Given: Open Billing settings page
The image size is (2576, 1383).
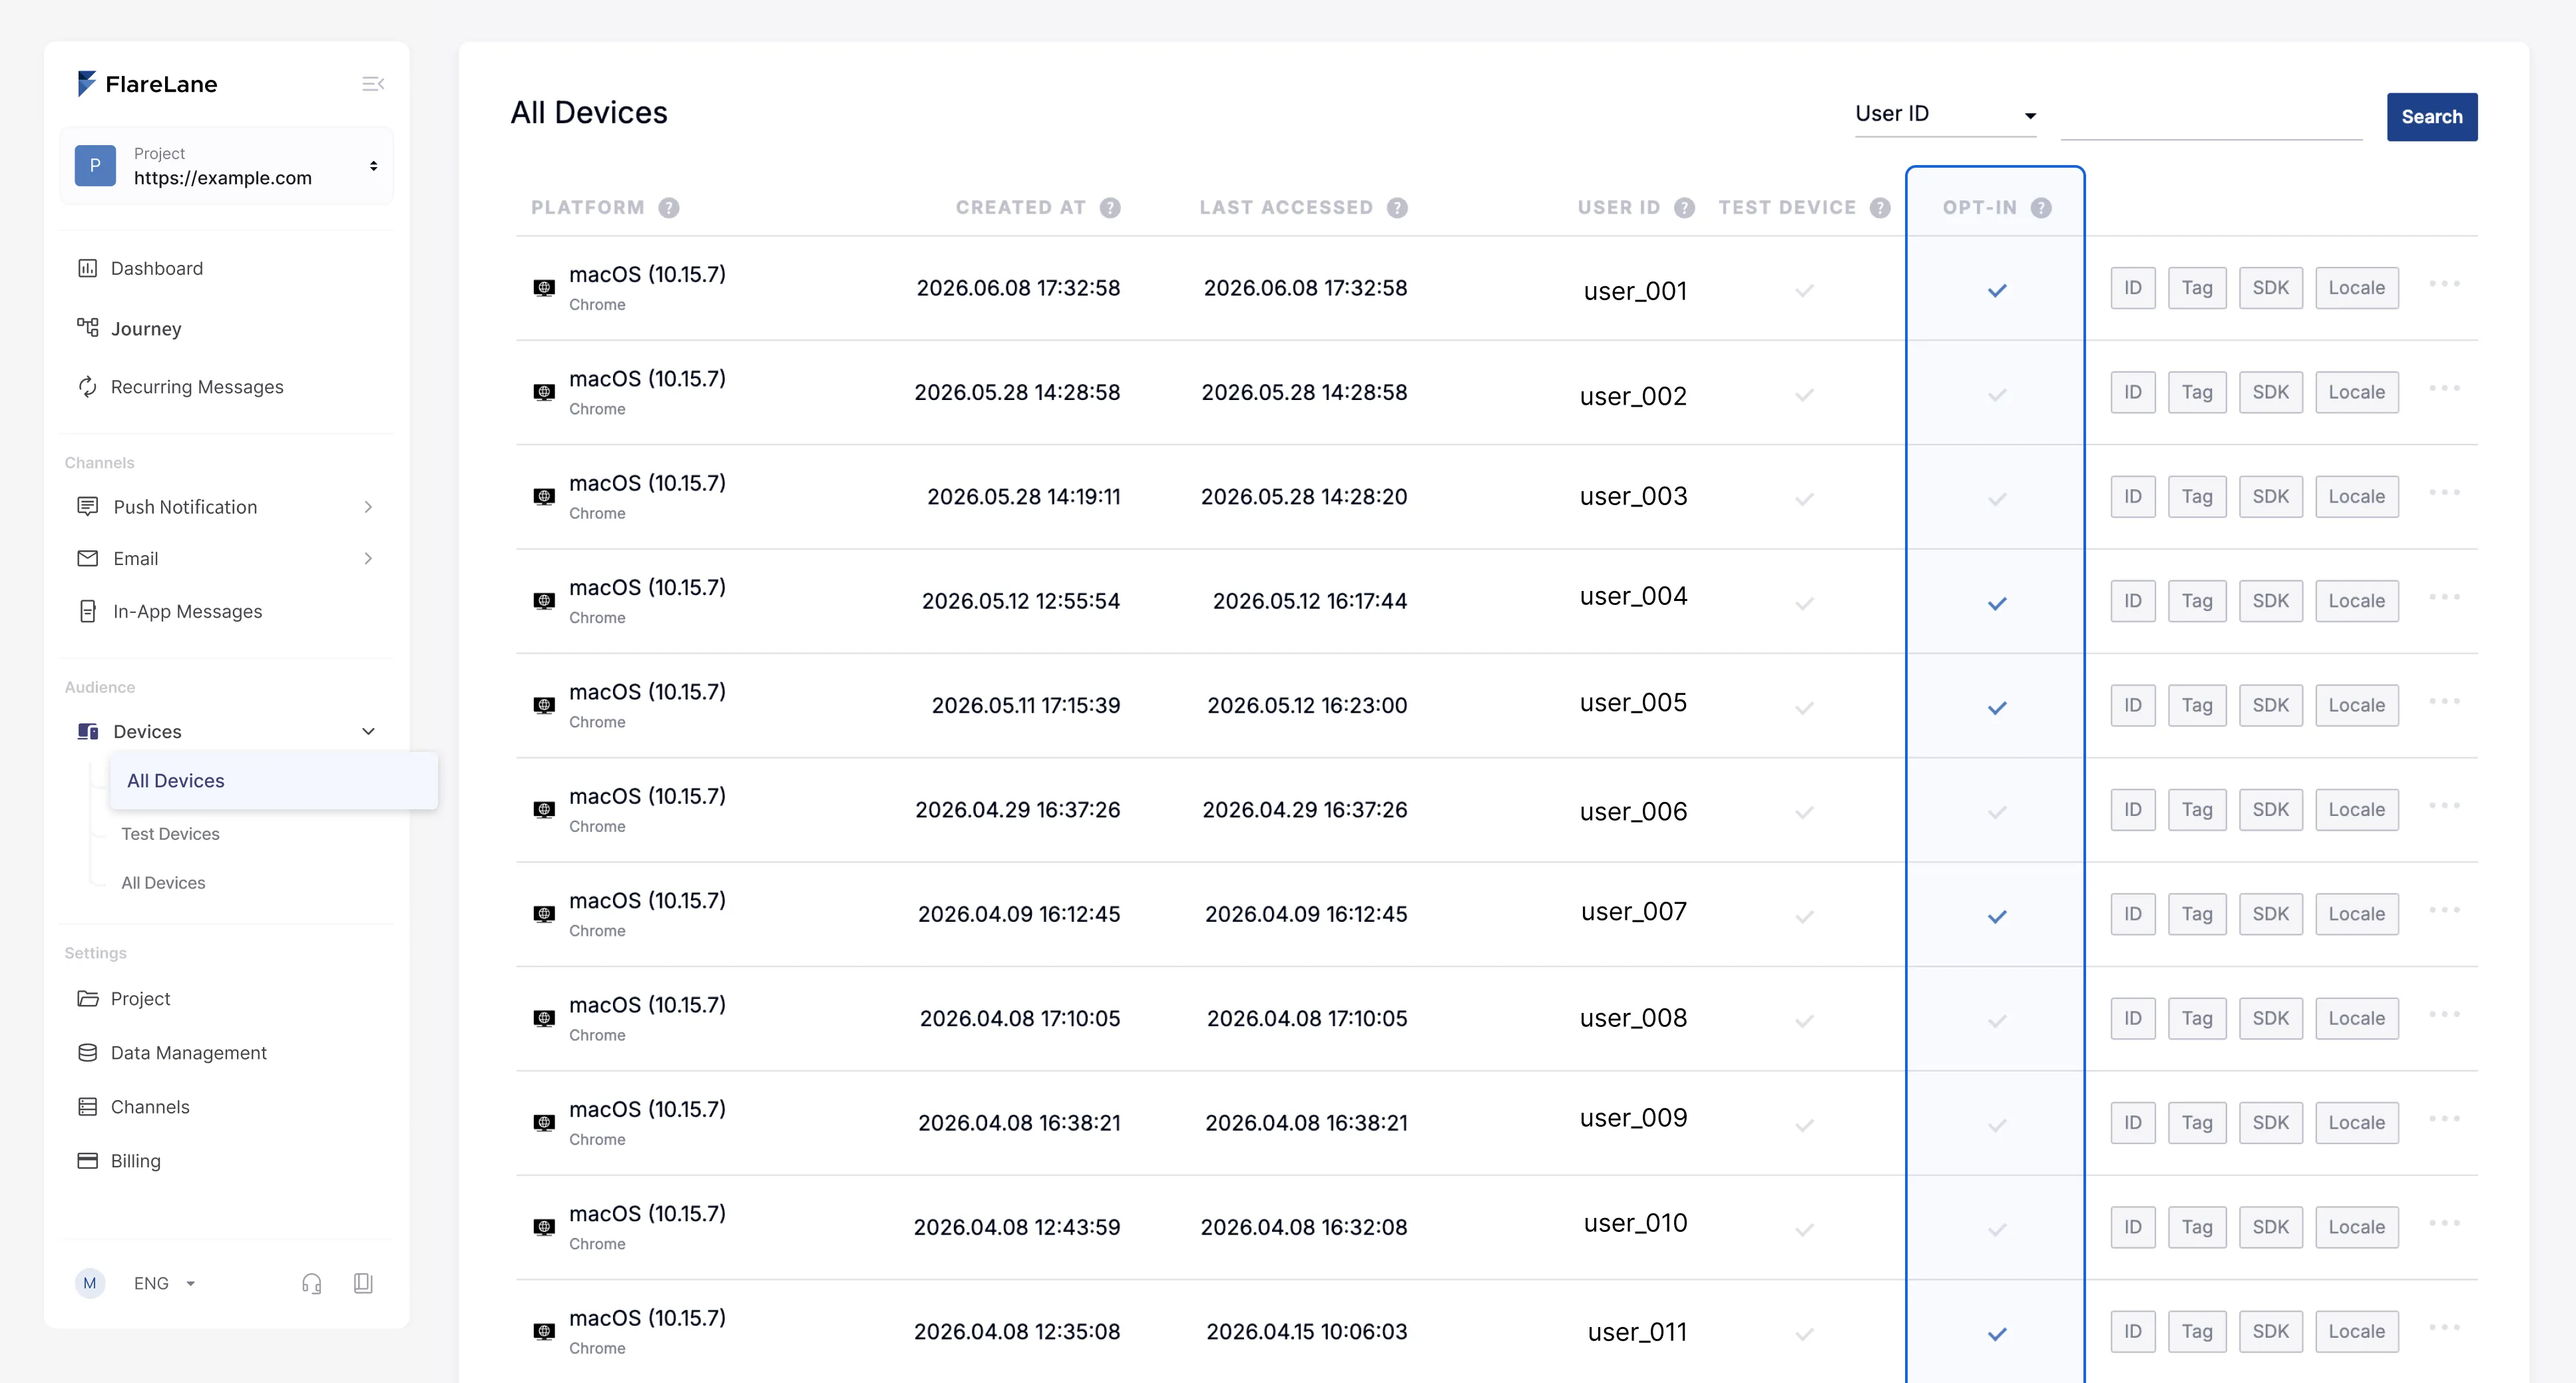Looking at the screenshot, I should click(136, 1161).
